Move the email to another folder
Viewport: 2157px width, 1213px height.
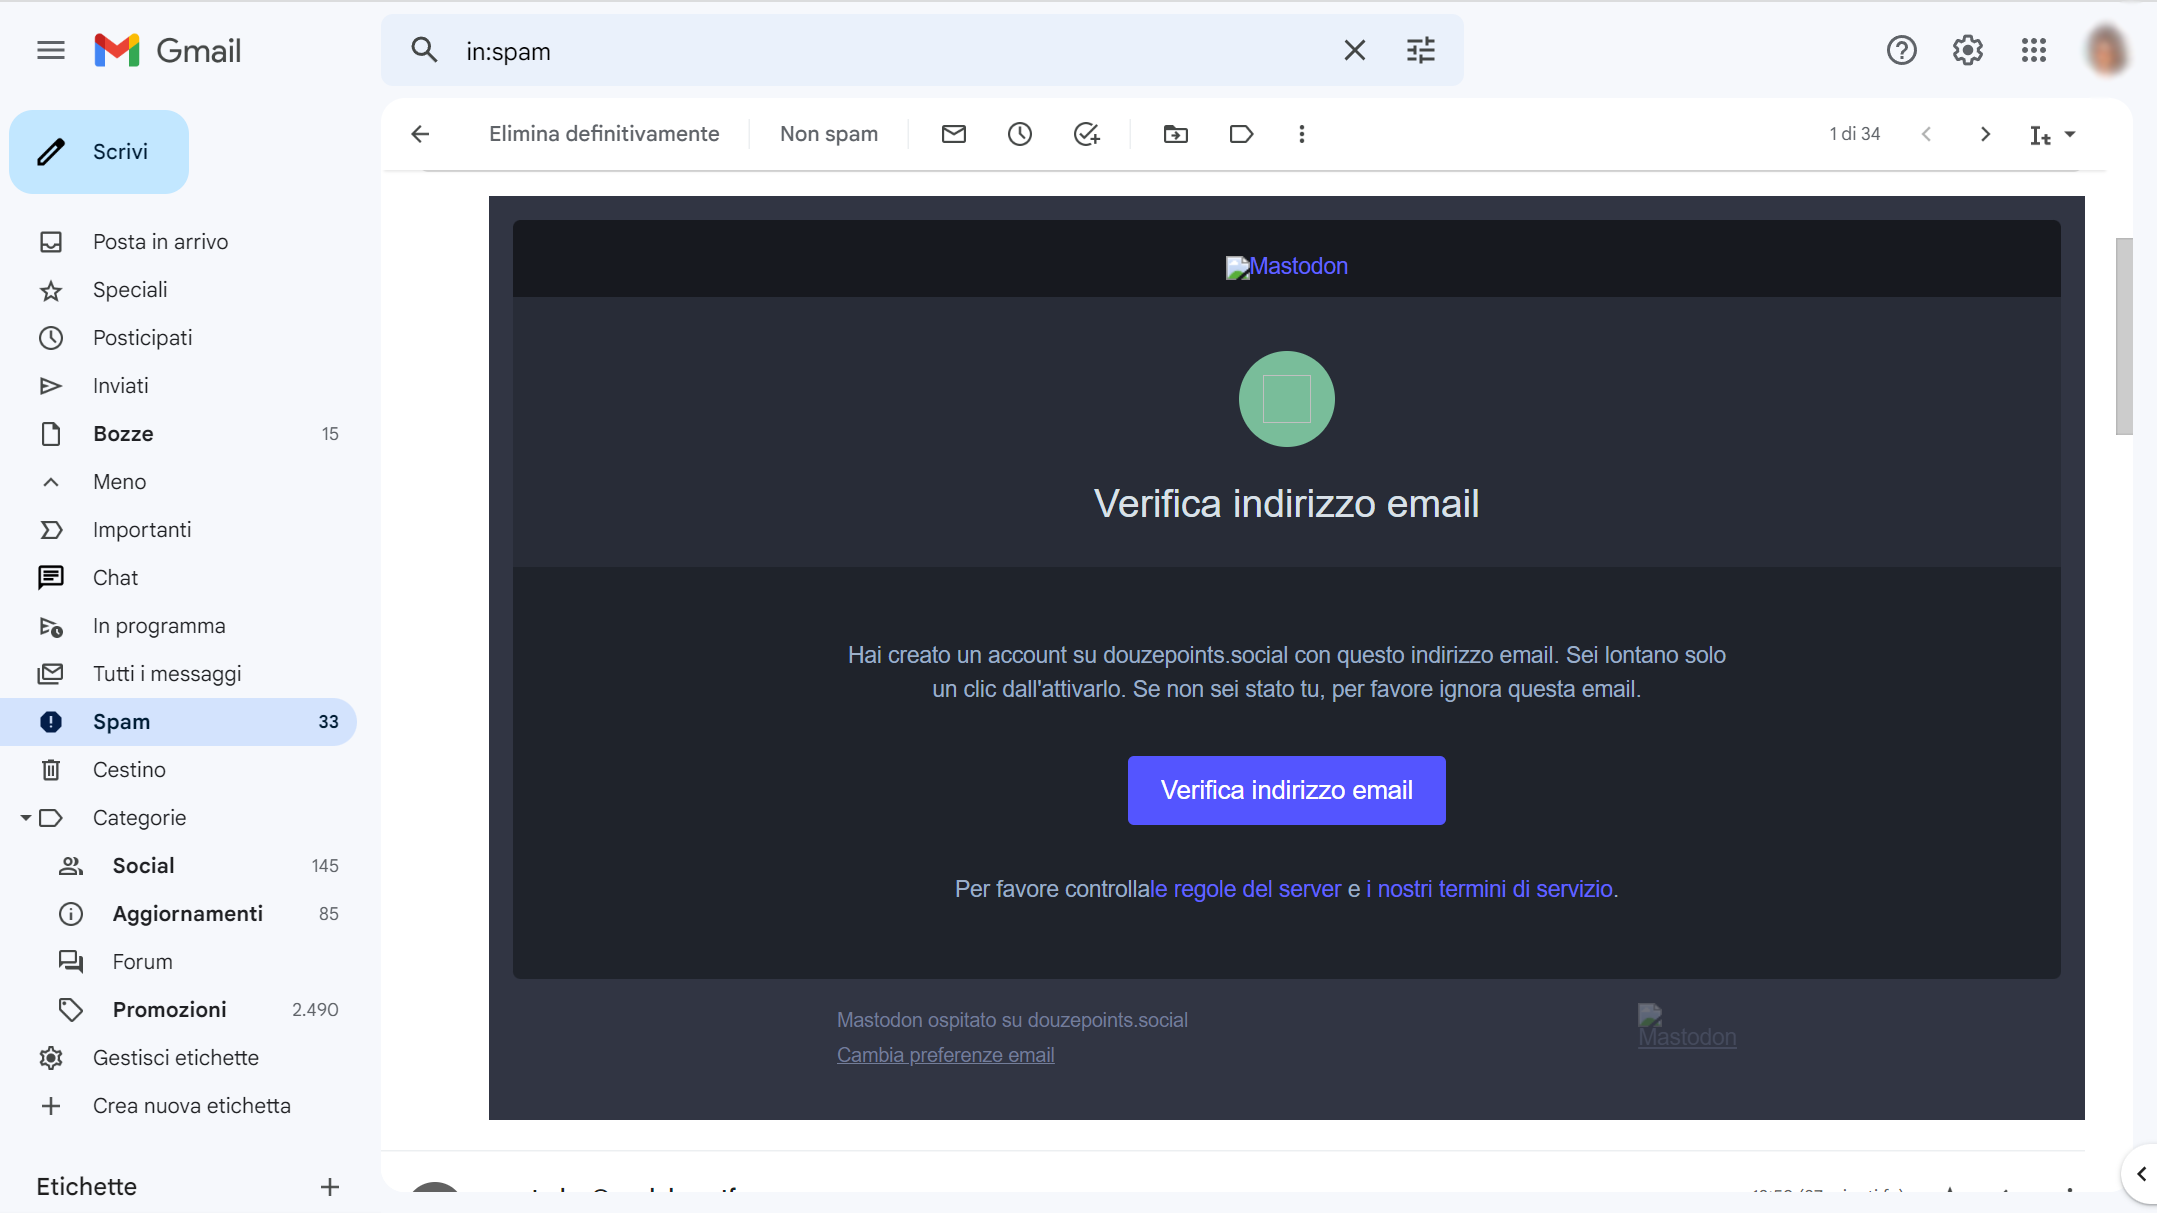[1176, 133]
